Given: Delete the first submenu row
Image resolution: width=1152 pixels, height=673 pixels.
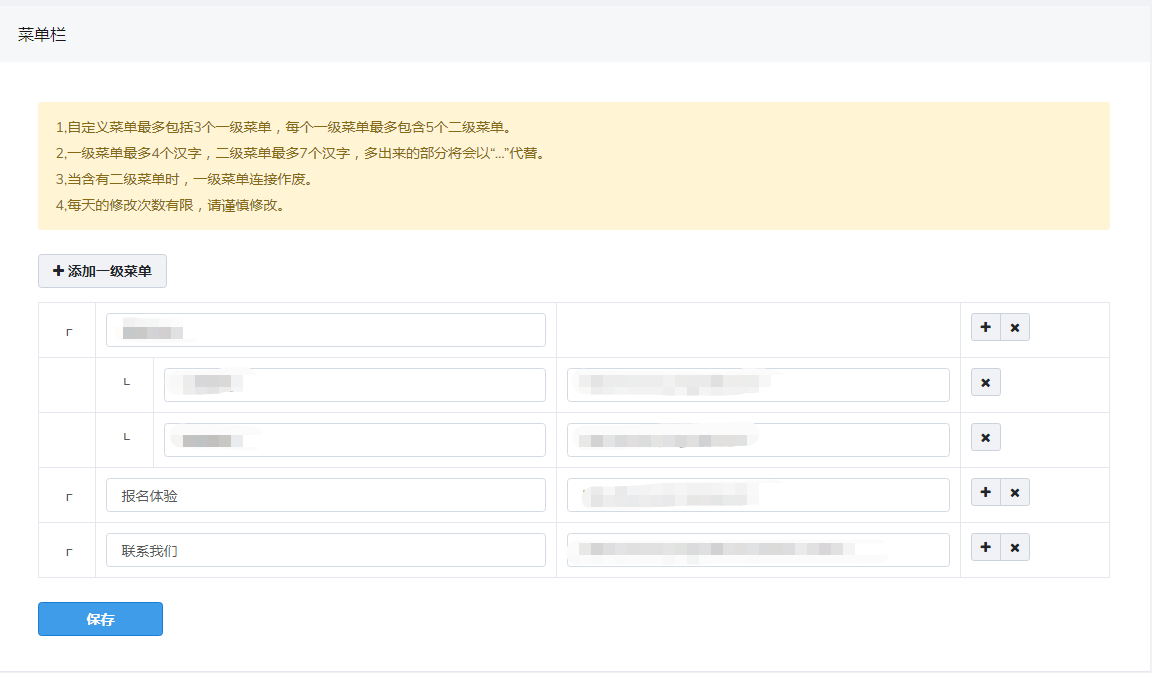Looking at the screenshot, I should tap(986, 382).
